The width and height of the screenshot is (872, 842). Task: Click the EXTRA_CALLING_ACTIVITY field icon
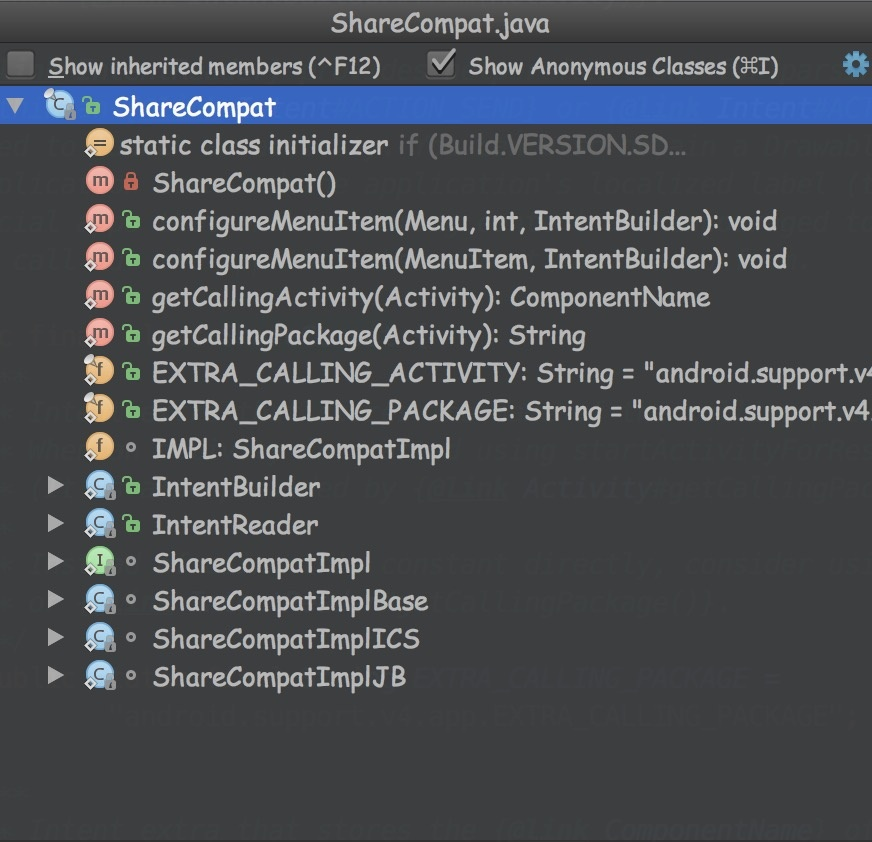pyautogui.click(x=99, y=370)
